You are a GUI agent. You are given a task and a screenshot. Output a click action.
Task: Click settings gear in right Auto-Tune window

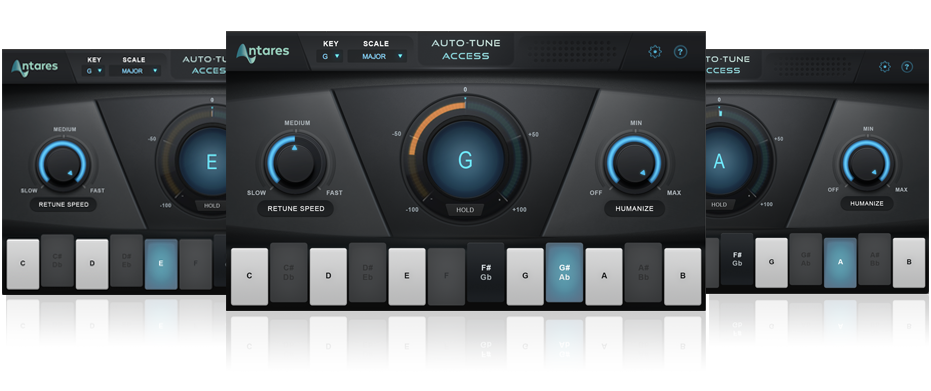coord(885,66)
